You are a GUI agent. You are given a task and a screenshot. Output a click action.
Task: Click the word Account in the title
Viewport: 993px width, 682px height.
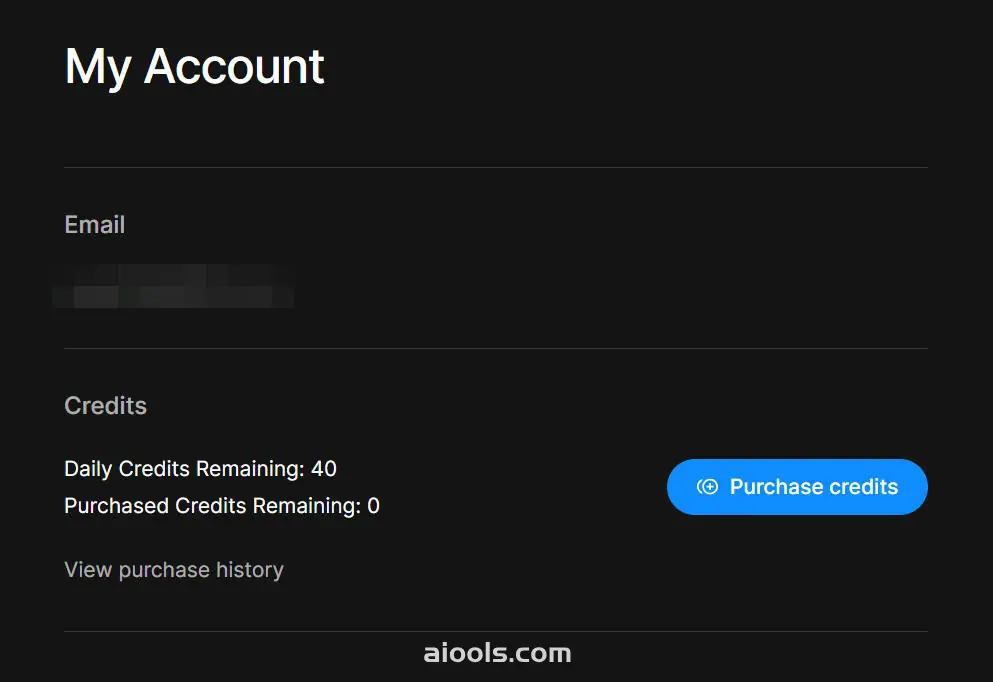[234, 67]
